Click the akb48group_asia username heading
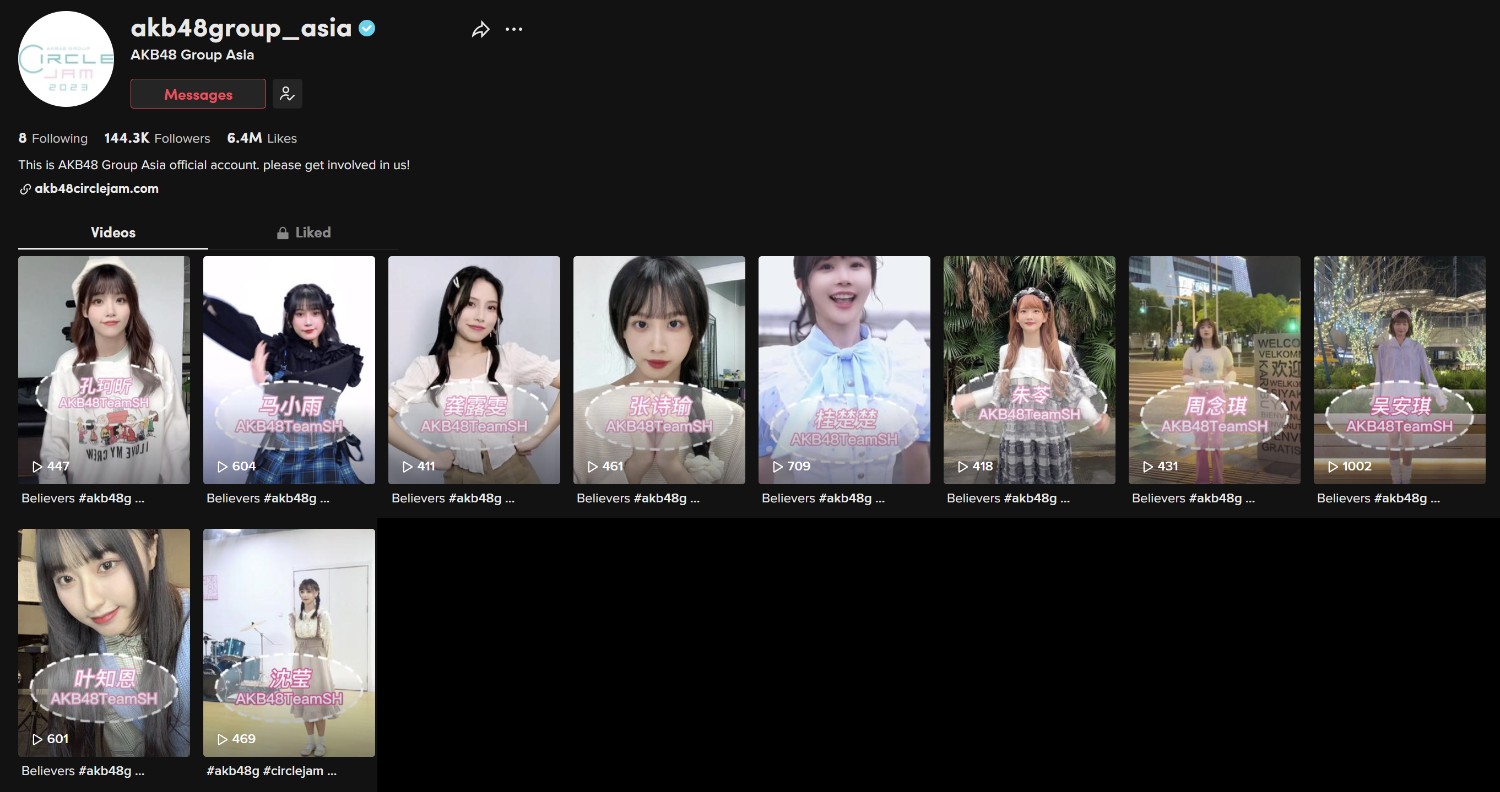 tap(241, 28)
